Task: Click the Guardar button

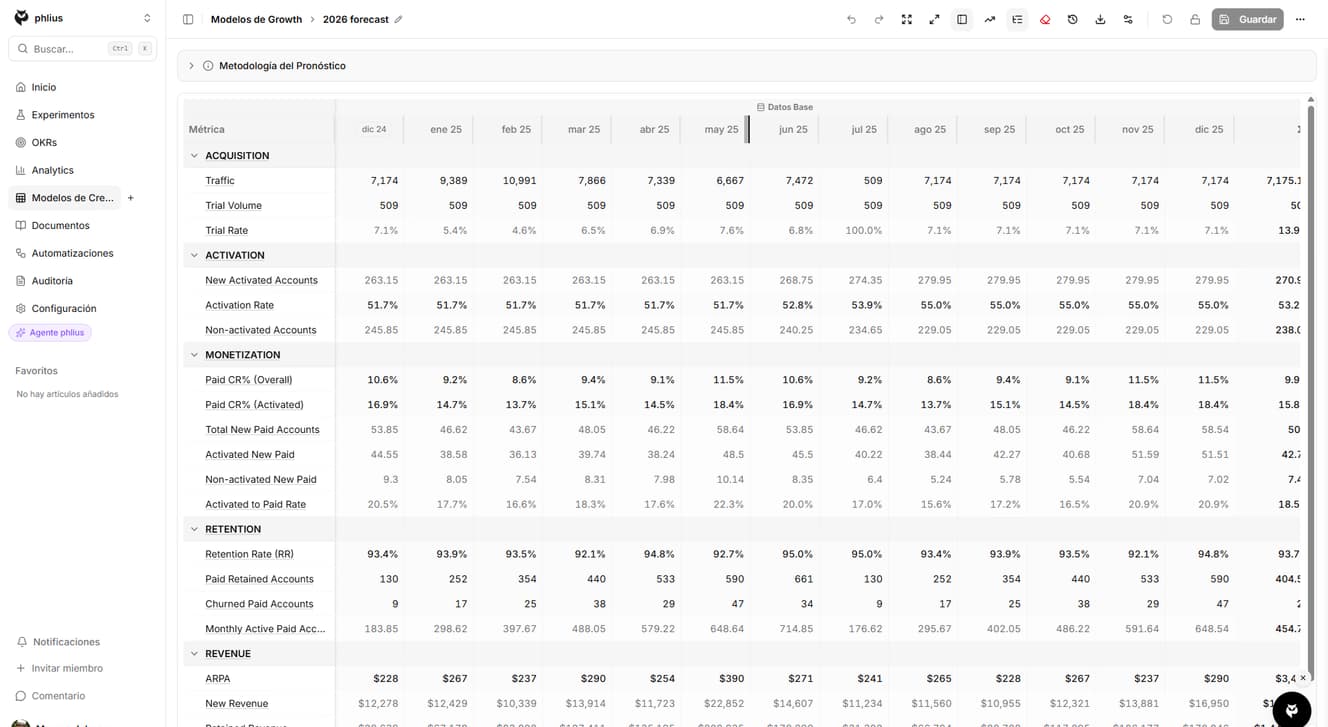Action: [x=1247, y=19]
